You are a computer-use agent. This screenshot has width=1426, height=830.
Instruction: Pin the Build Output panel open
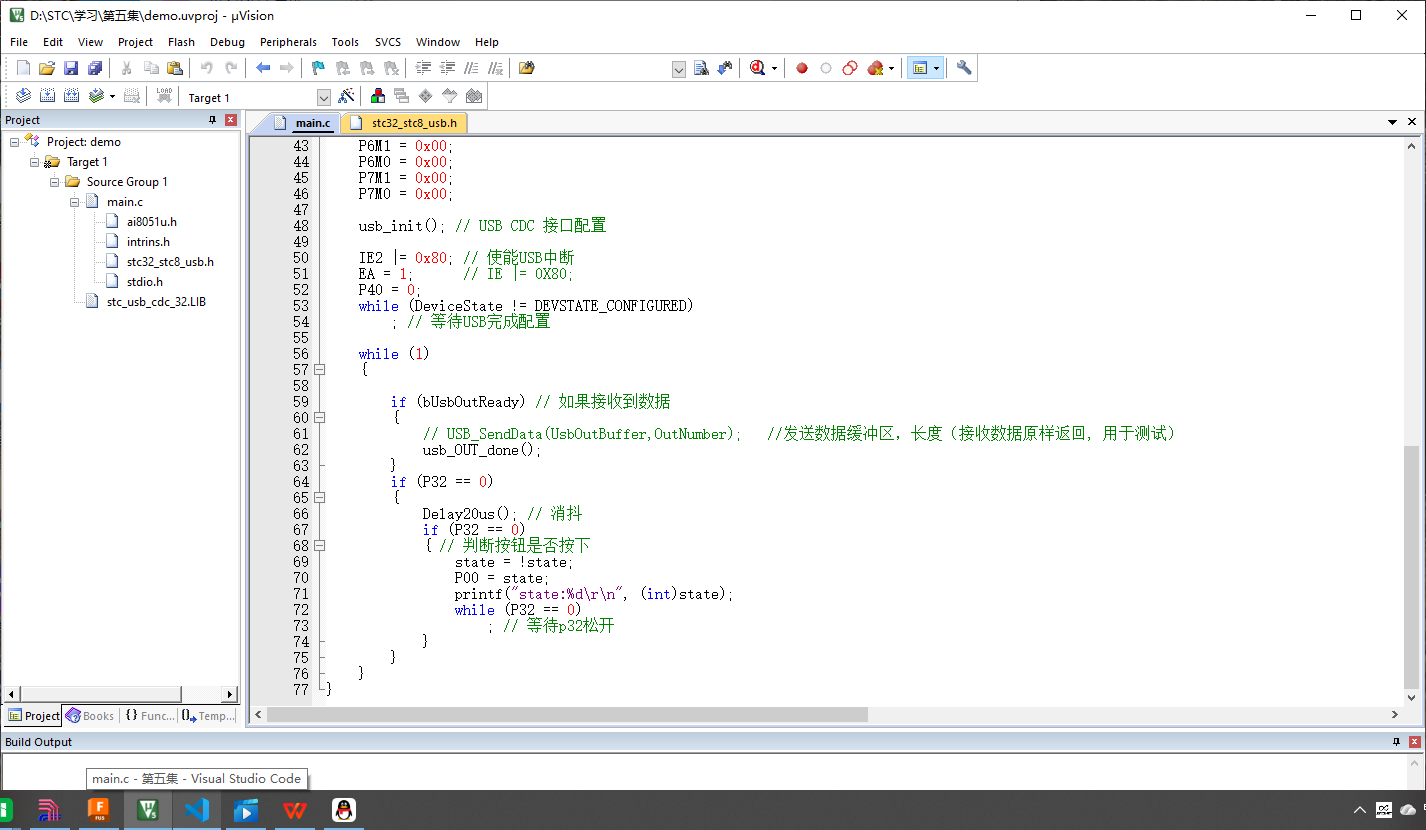click(x=1398, y=741)
